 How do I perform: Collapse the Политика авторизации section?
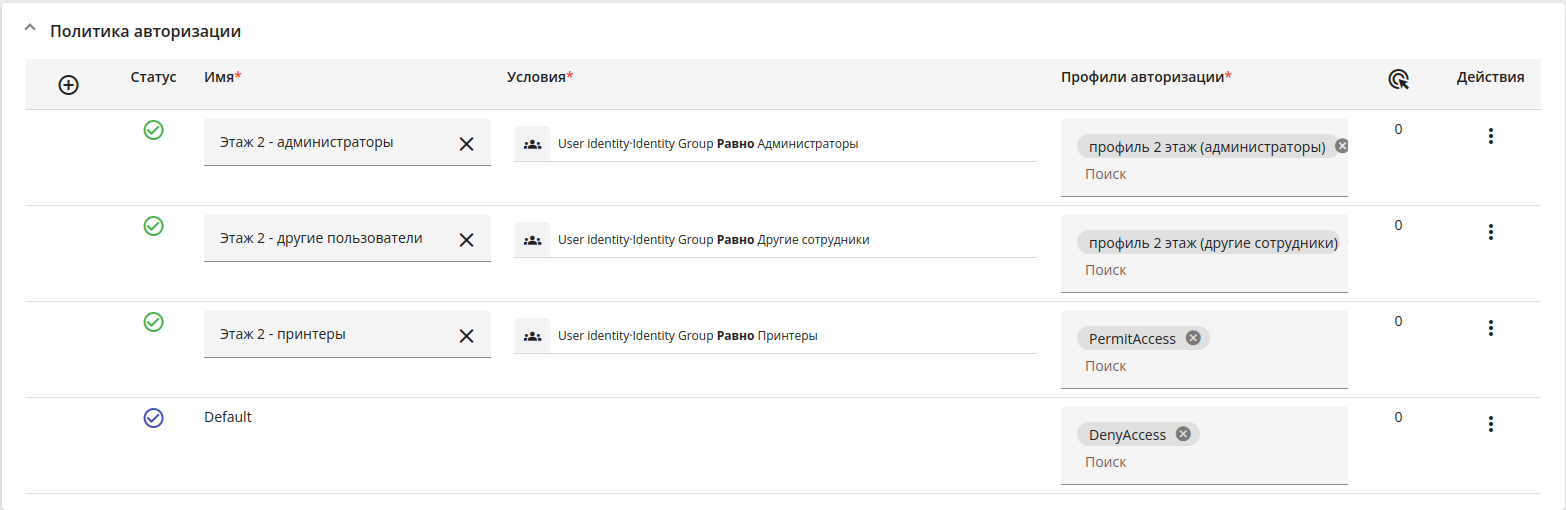pyautogui.click(x=30, y=30)
